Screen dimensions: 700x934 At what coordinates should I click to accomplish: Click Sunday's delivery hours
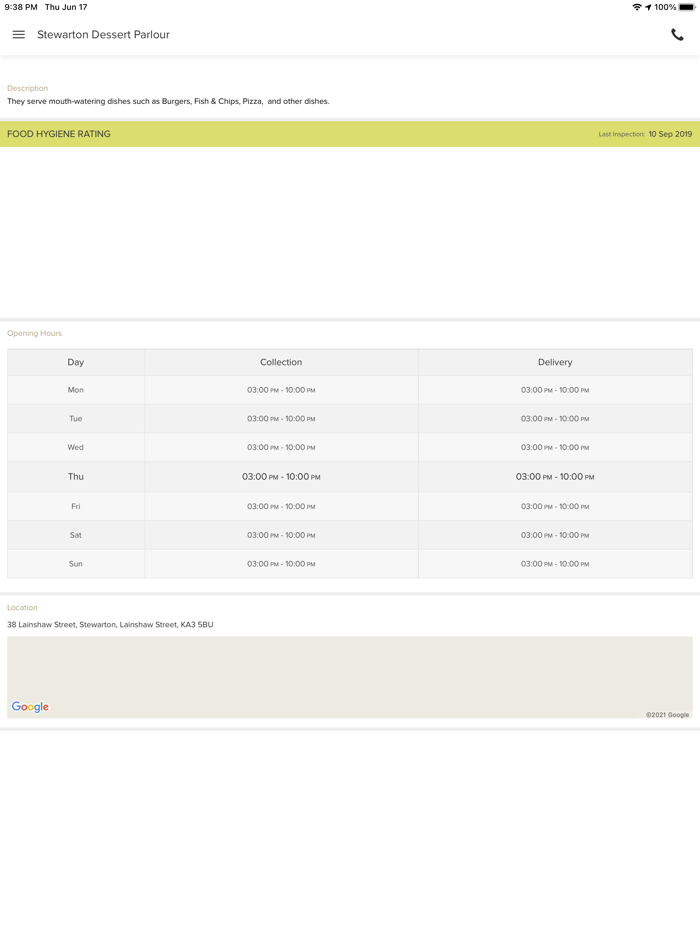tap(555, 563)
